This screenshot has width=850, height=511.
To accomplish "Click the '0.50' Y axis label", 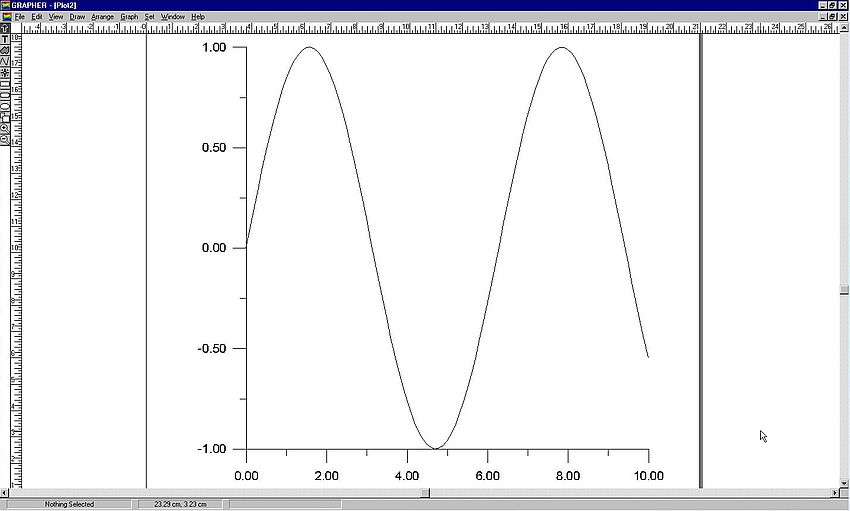I will click(214, 148).
